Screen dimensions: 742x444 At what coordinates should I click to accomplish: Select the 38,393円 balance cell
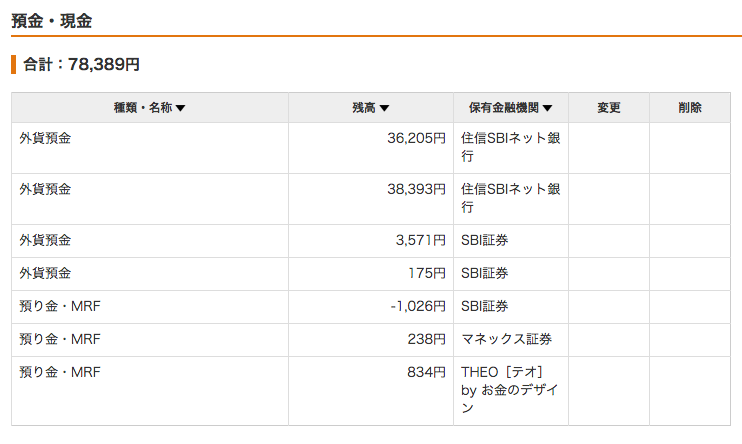click(x=371, y=199)
